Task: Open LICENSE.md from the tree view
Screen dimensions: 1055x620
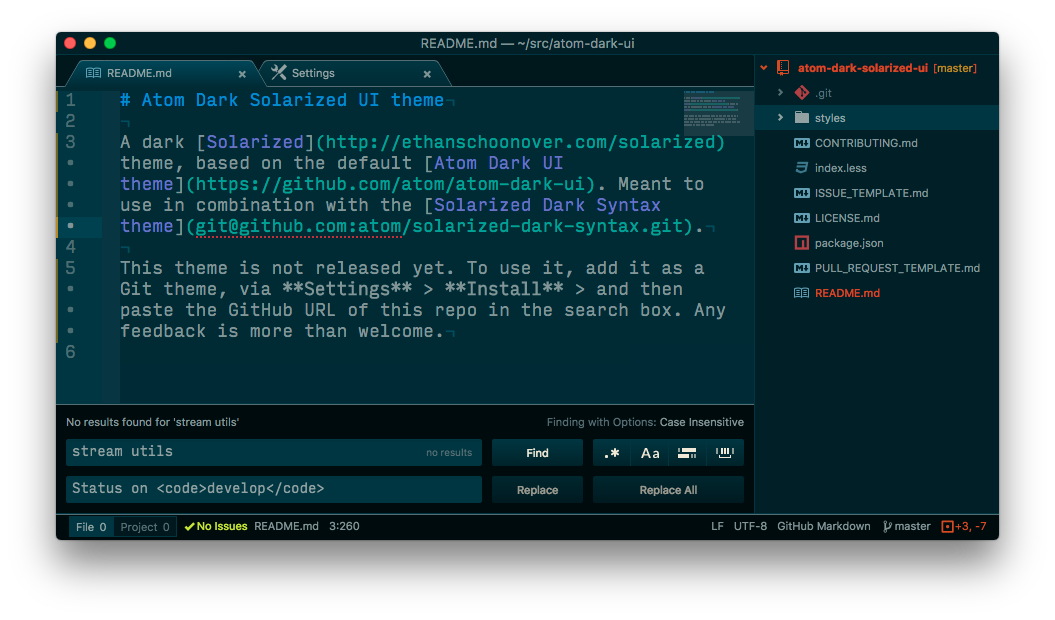Action: coord(847,218)
